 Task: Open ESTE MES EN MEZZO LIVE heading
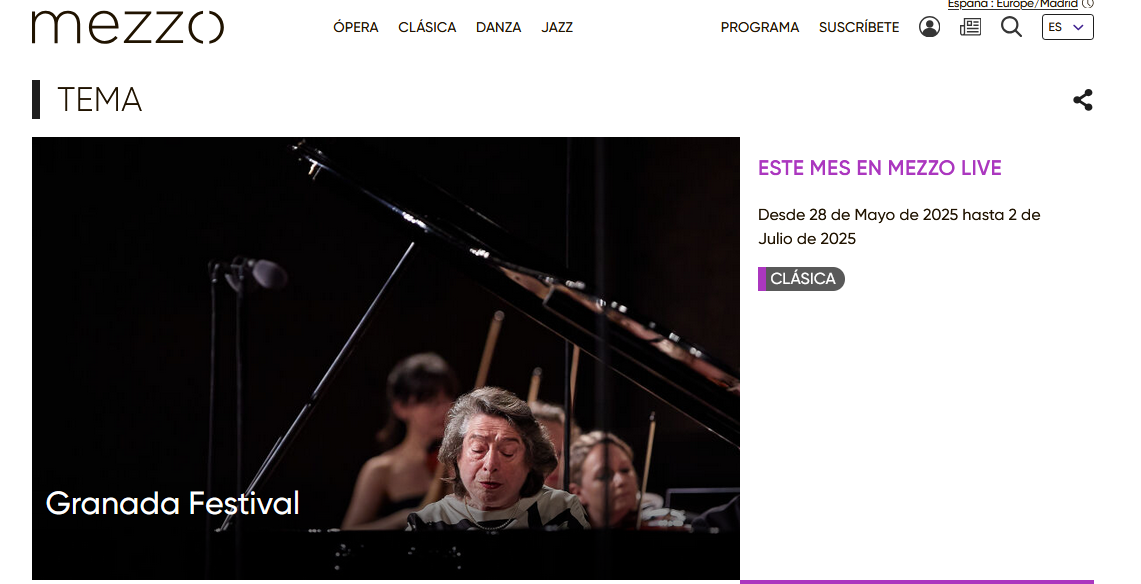click(880, 168)
